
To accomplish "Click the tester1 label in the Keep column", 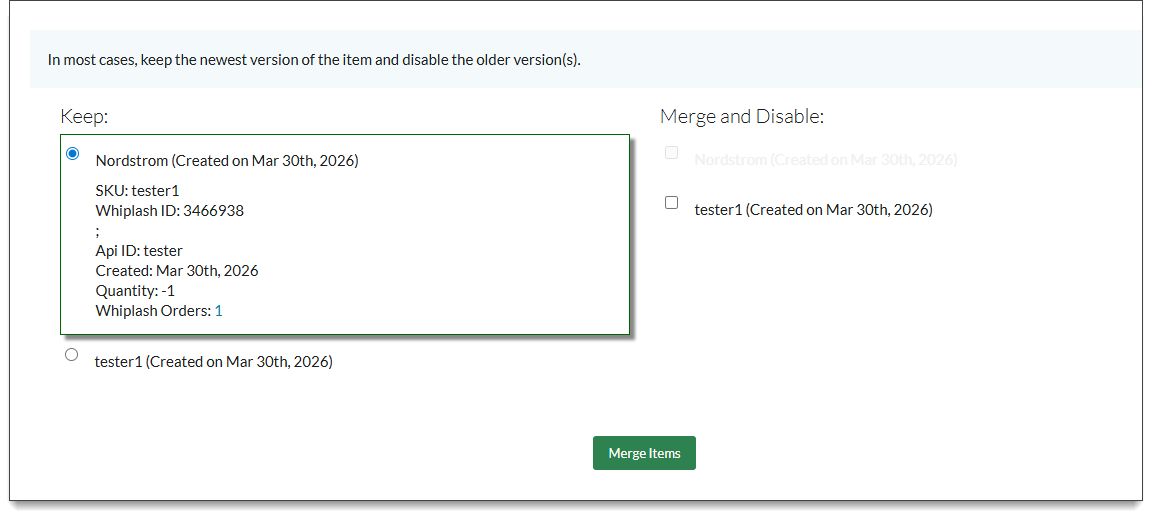I will tap(213, 362).
